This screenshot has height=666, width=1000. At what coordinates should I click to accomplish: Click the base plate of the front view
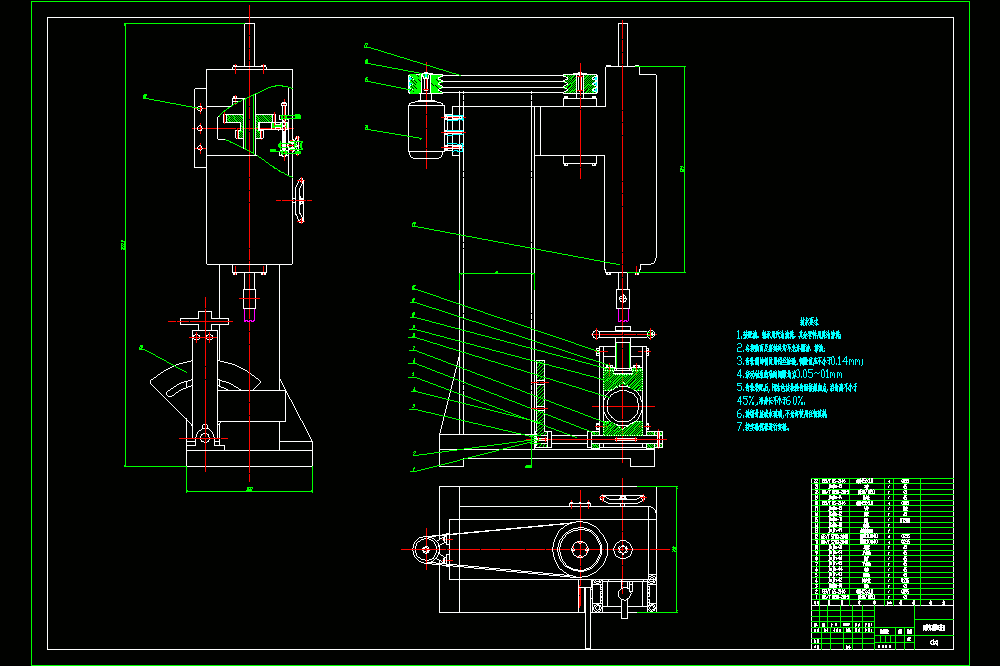point(547,450)
